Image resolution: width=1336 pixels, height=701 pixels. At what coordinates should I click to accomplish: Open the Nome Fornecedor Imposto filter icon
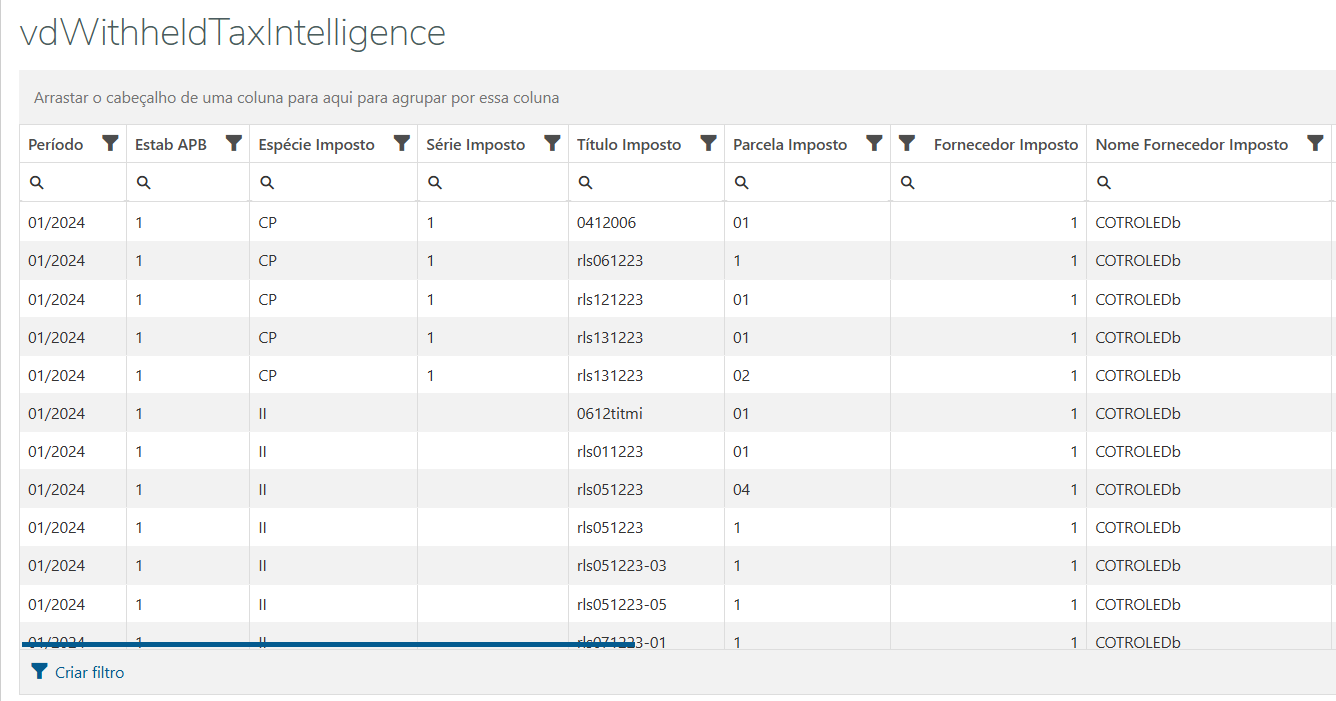pyautogui.click(x=1316, y=144)
